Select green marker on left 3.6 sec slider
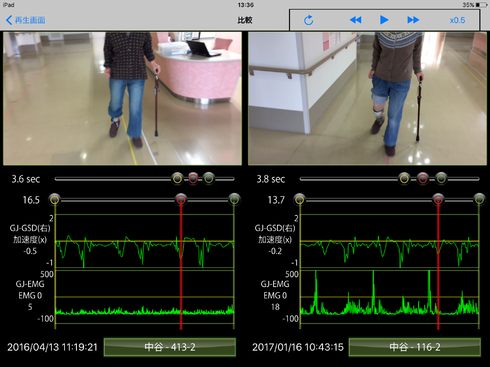Viewport: 490px width, 367px height. coord(209,179)
